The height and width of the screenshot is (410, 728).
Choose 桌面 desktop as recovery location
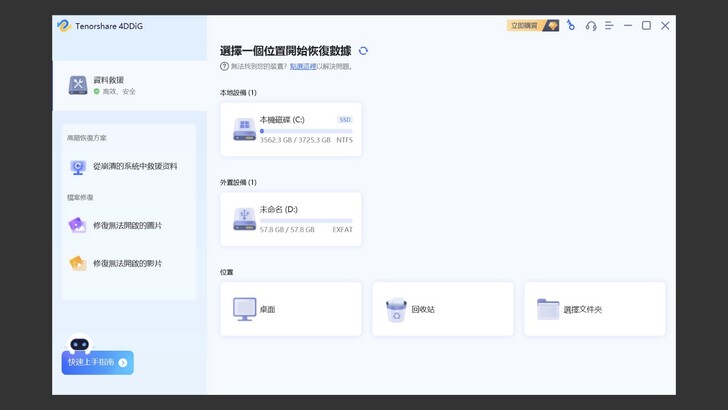pos(291,309)
